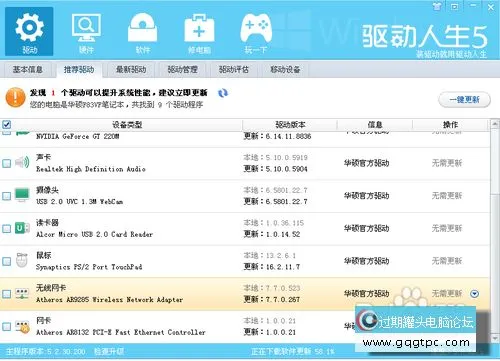Screen dimensions: 500x361
Task: Click the 驱动版本 column header
Action: [x=290, y=125]
